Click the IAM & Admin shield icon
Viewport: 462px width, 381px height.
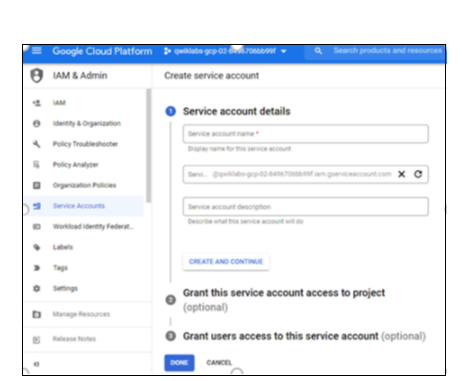pos(37,75)
